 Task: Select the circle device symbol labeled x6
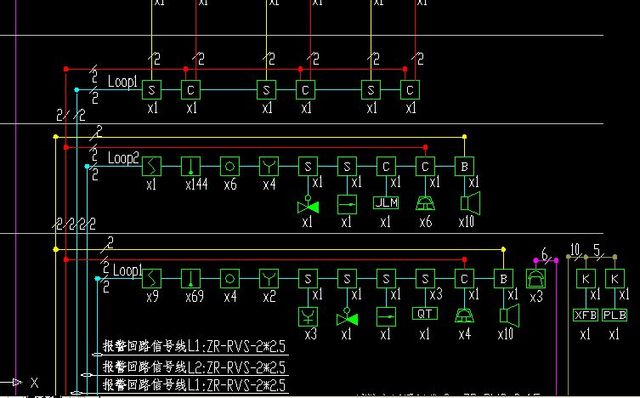pyautogui.click(x=230, y=167)
